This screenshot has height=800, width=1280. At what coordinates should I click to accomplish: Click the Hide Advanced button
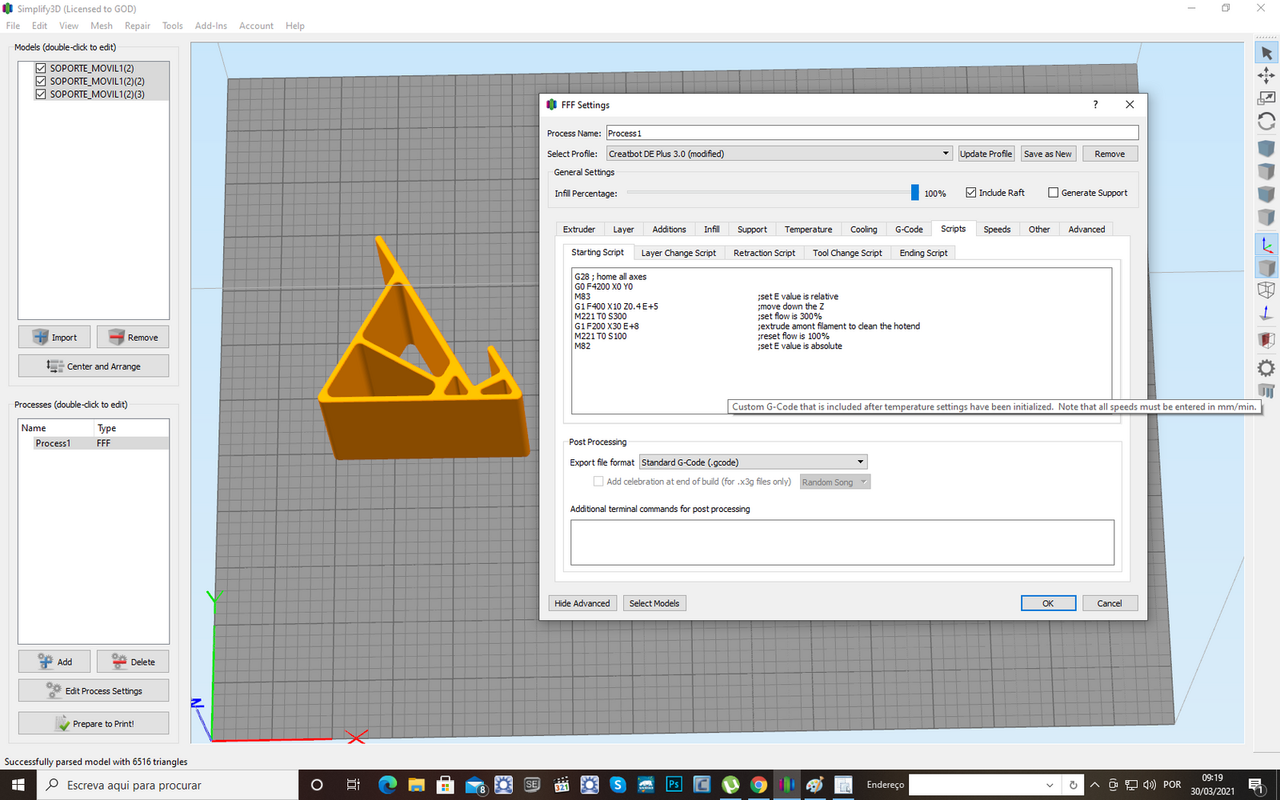[582, 603]
